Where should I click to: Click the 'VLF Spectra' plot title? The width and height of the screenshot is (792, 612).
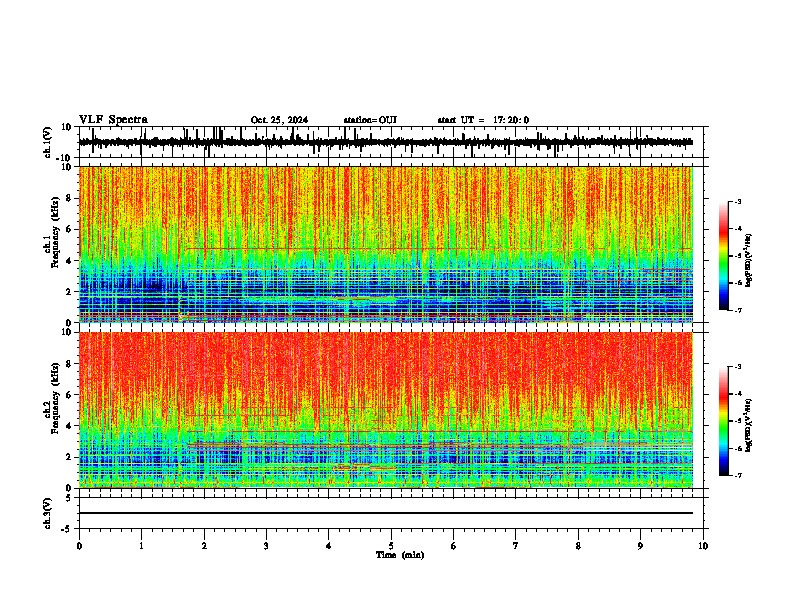113,120
